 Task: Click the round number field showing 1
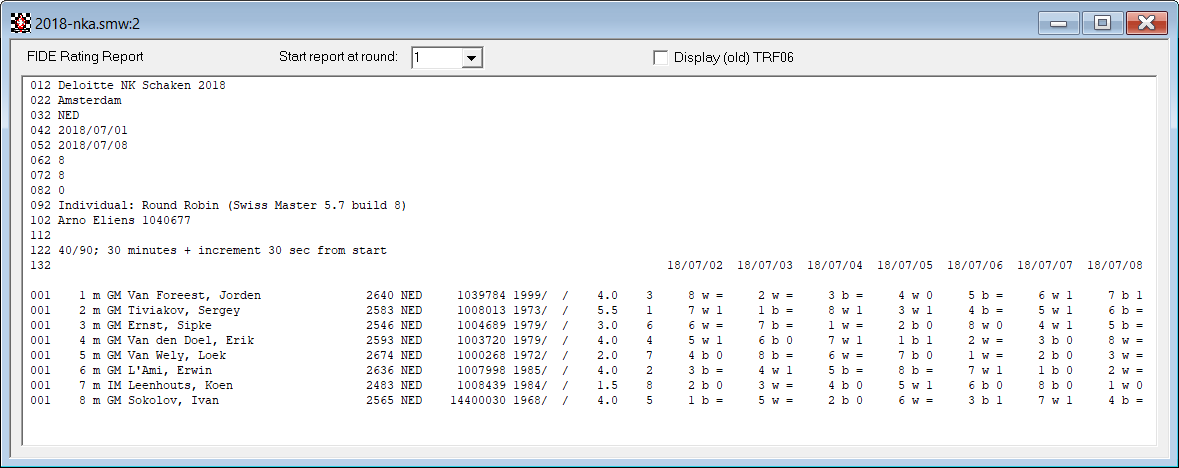[436, 58]
